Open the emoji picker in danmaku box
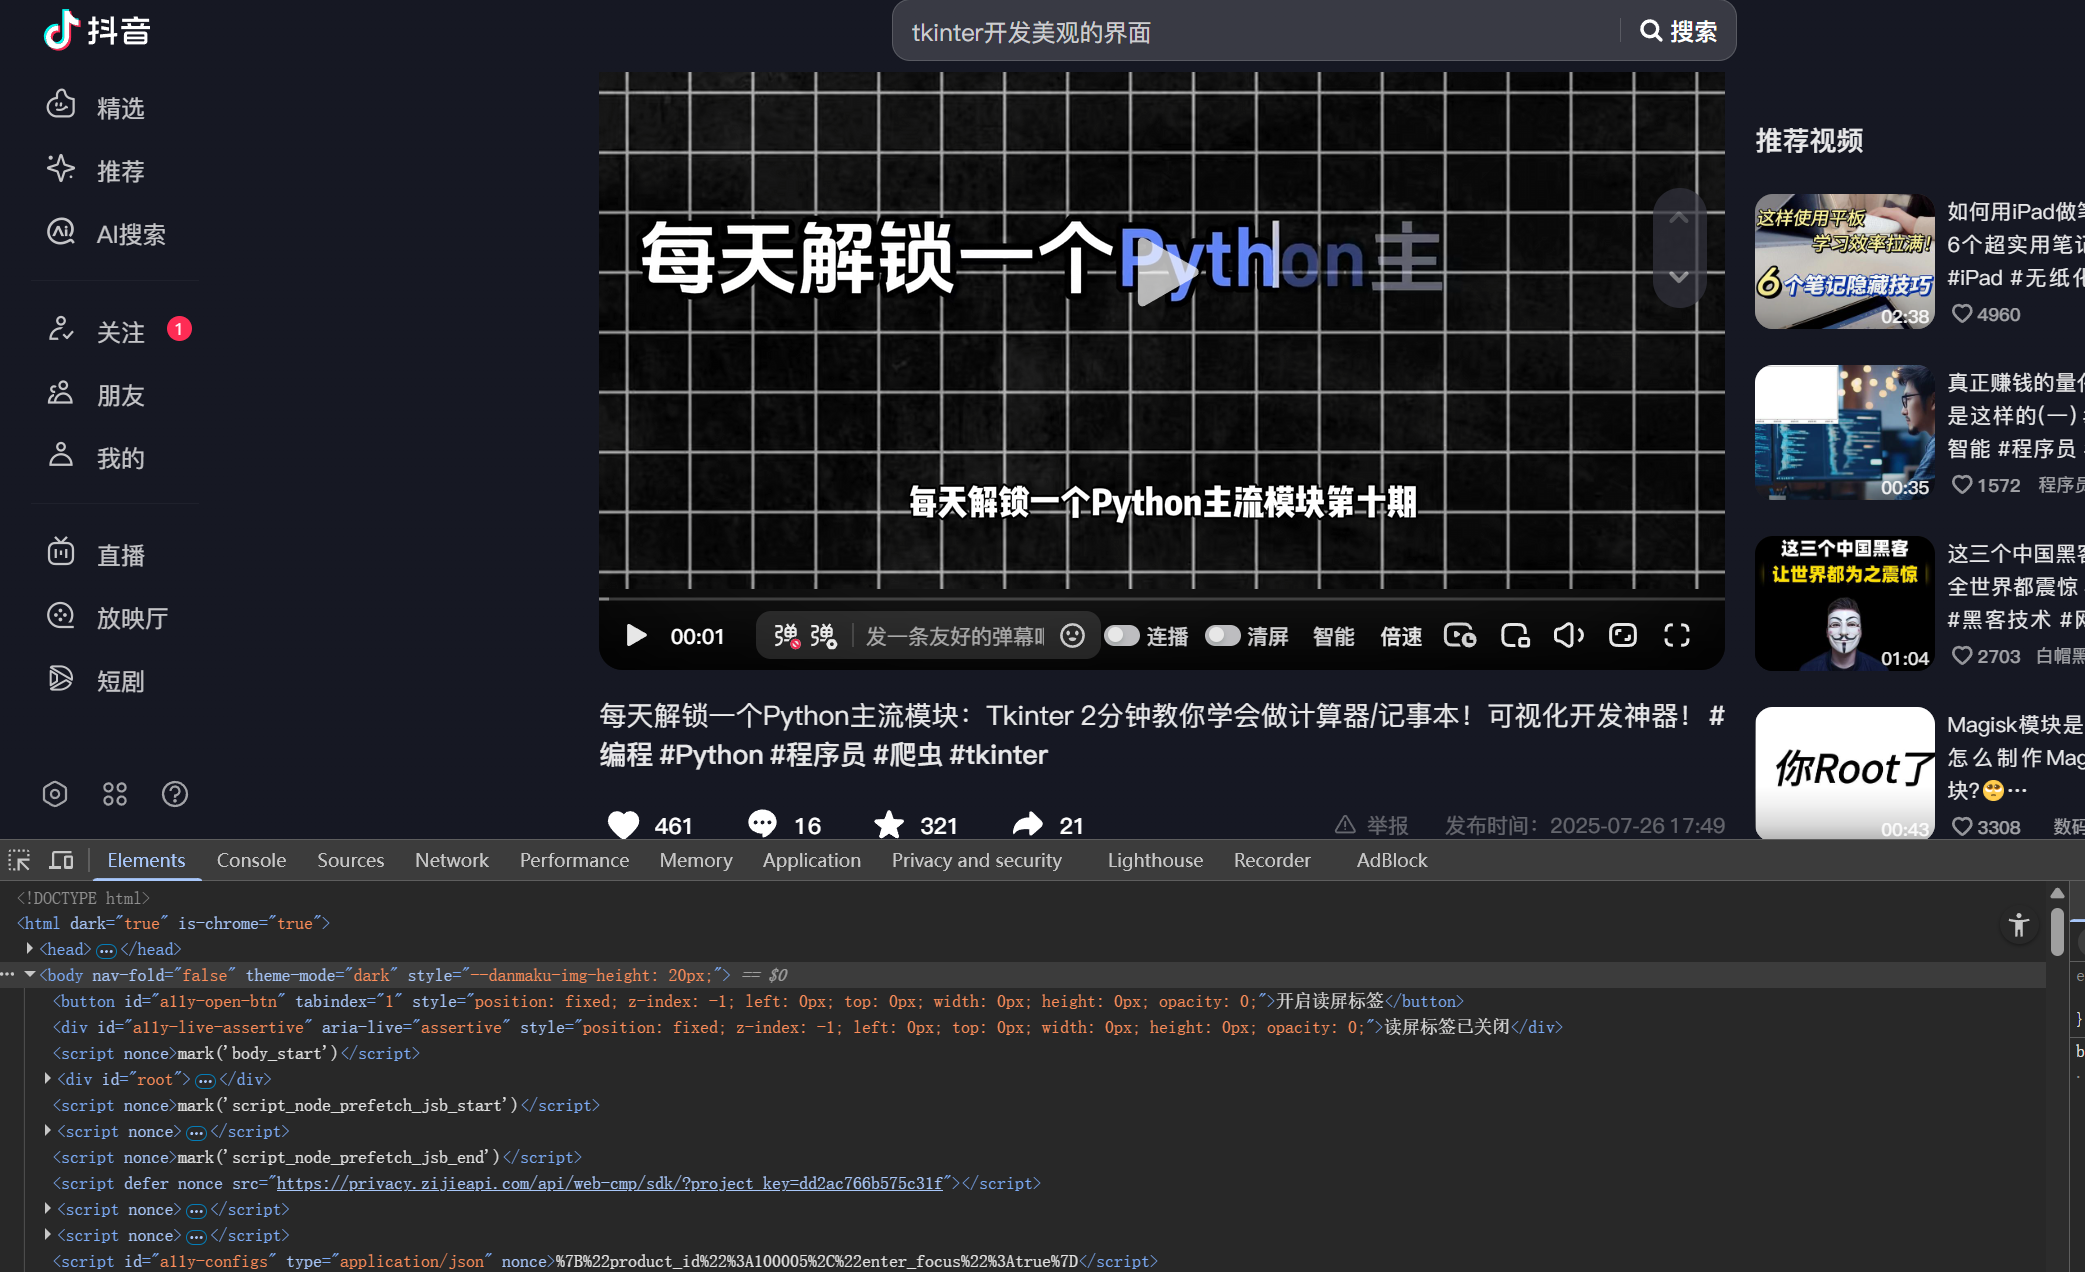The width and height of the screenshot is (2085, 1272). click(1072, 636)
